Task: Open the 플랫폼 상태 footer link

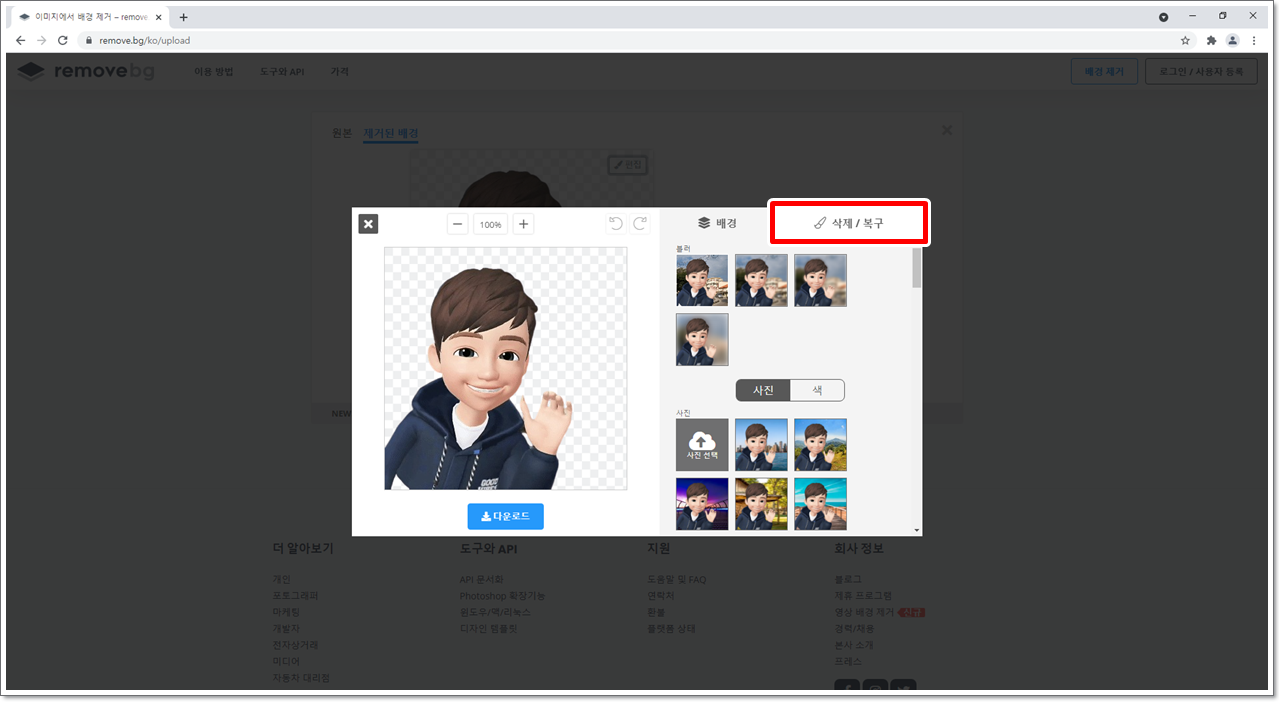Action: coord(671,628)
